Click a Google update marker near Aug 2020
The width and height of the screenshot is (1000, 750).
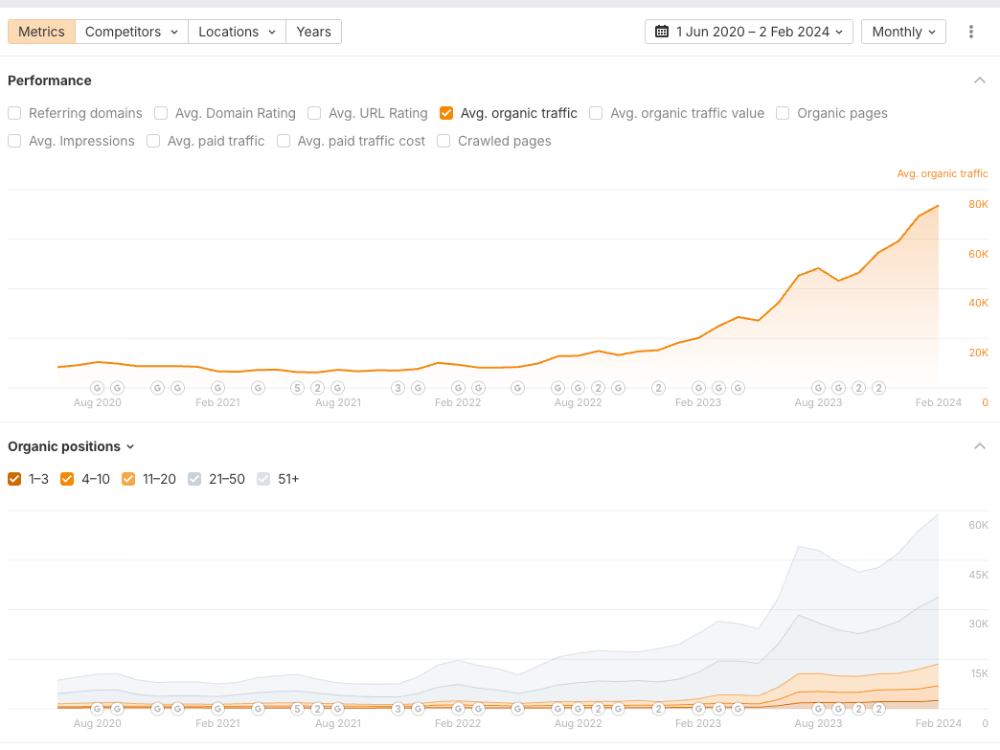pyautogui.click(x=97, y=388)
